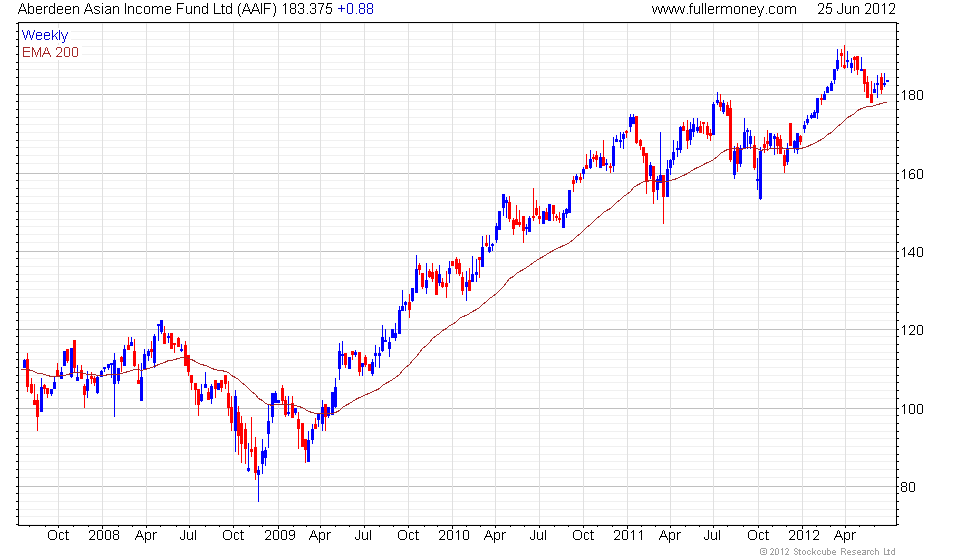Open the www.fullermoney.com link
The height and width of the screenshot is (560, 980).
(x=724, y=9)
